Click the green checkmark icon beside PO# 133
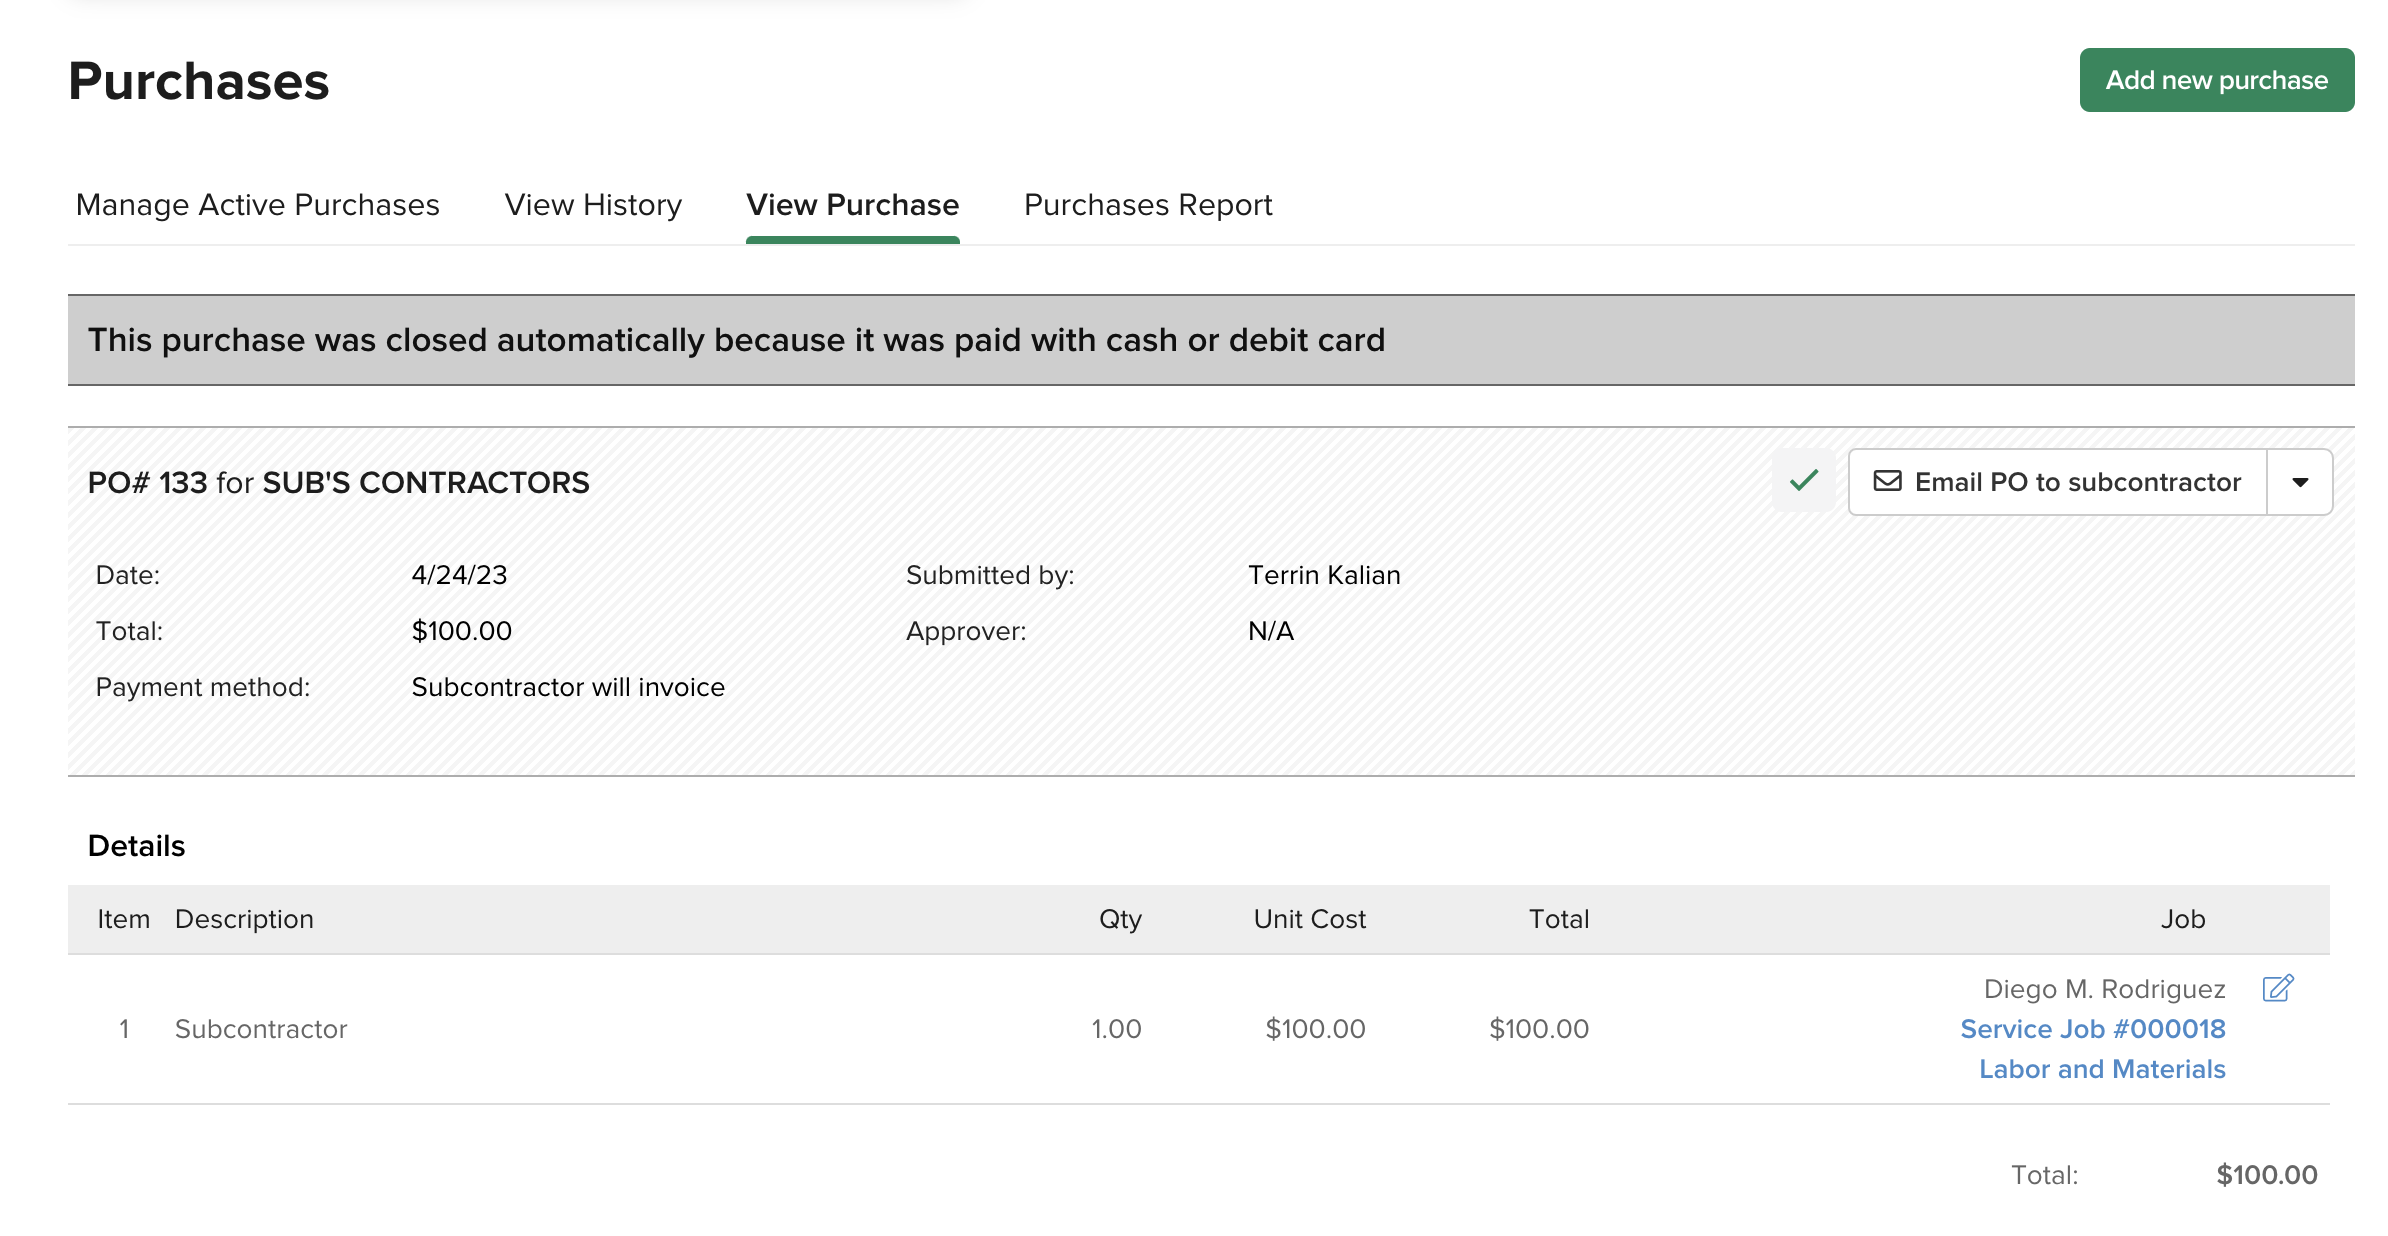 [x=1803, y=481]
